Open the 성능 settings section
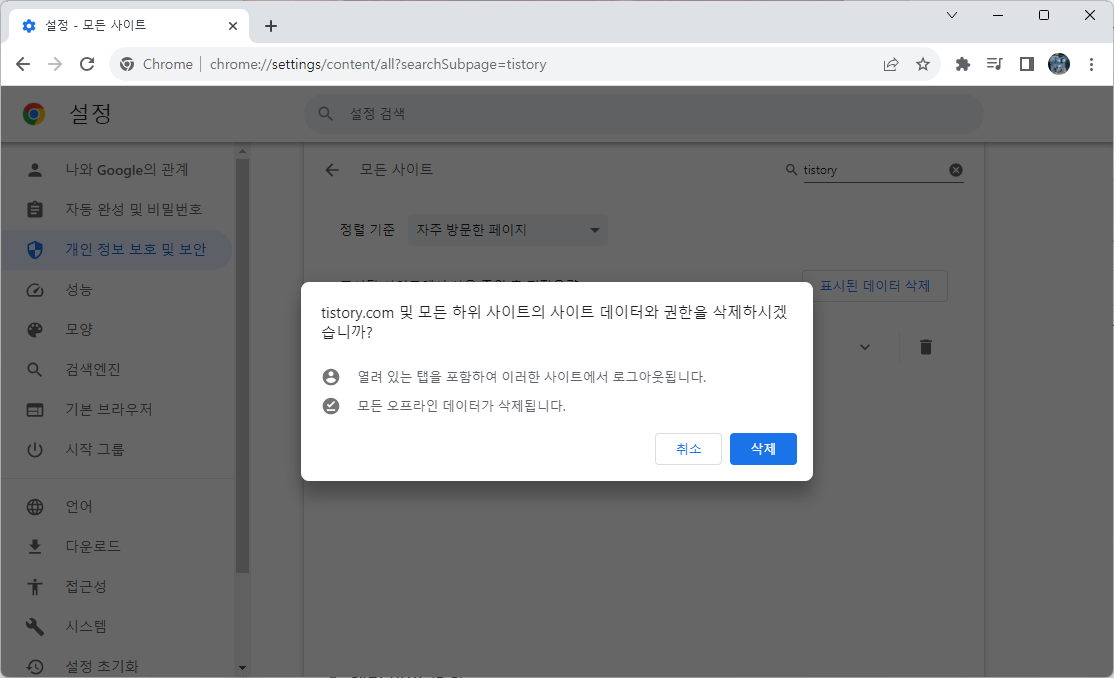Viewport: 1114px width, 678px height. tap(117, 290)
